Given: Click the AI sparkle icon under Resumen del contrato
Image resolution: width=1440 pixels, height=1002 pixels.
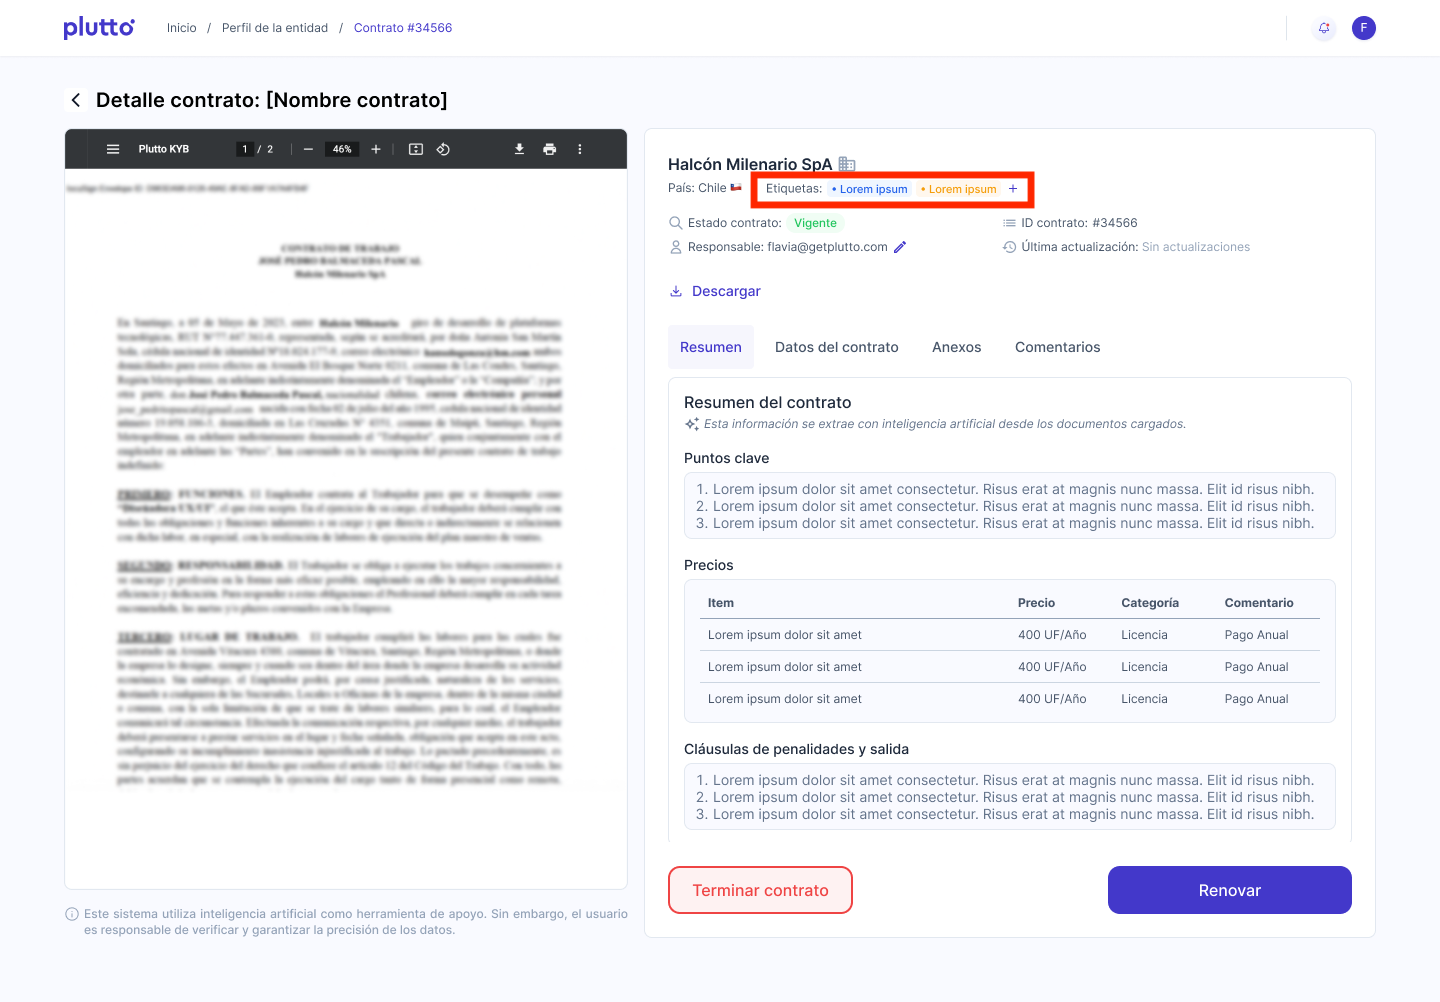Looking at the screenshot, I should 692,424.
